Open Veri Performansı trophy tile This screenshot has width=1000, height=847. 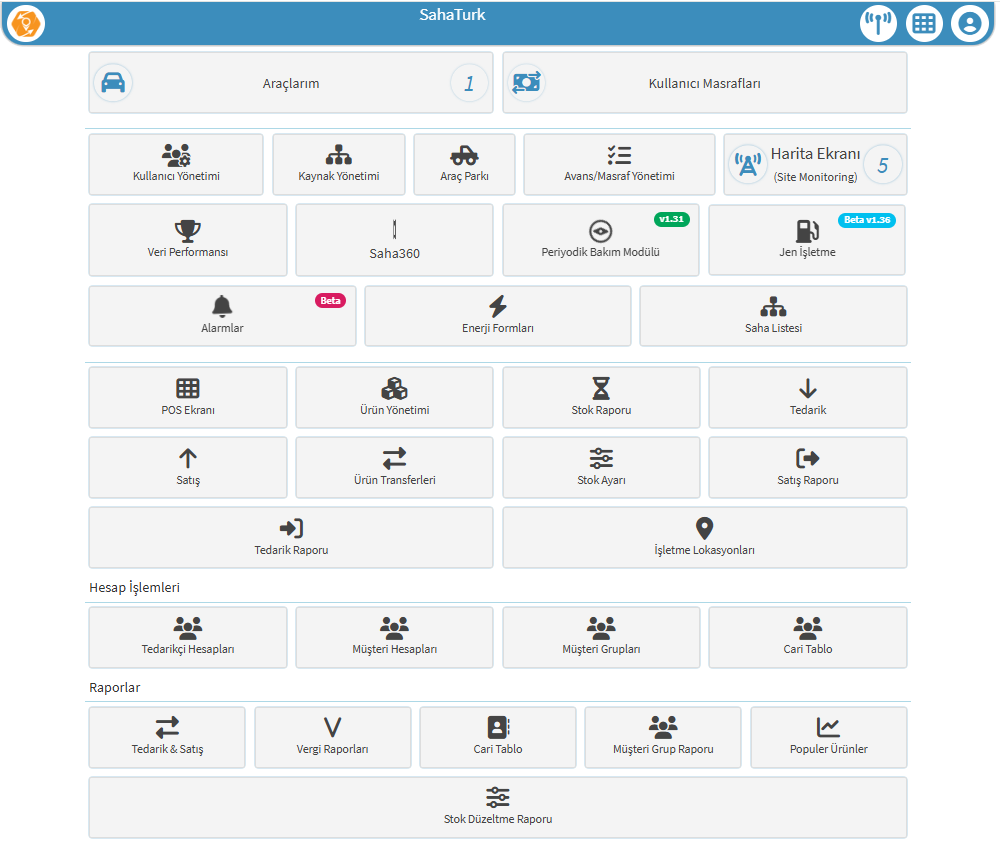(x=188, y=240)
